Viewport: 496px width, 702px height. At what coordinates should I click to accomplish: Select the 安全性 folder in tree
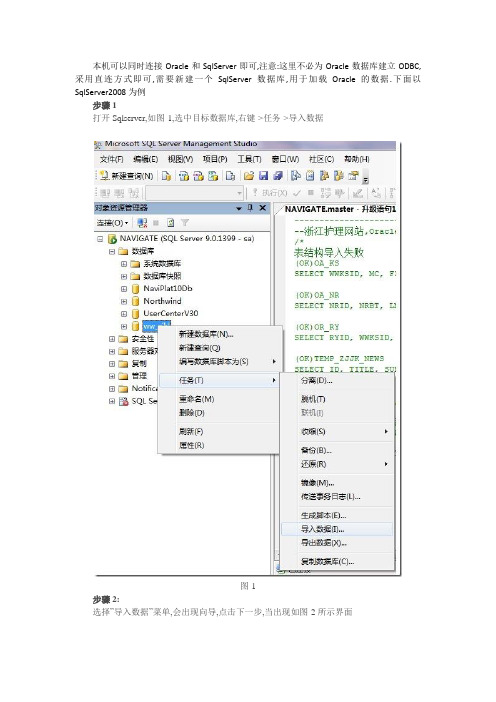pos(143,339)
